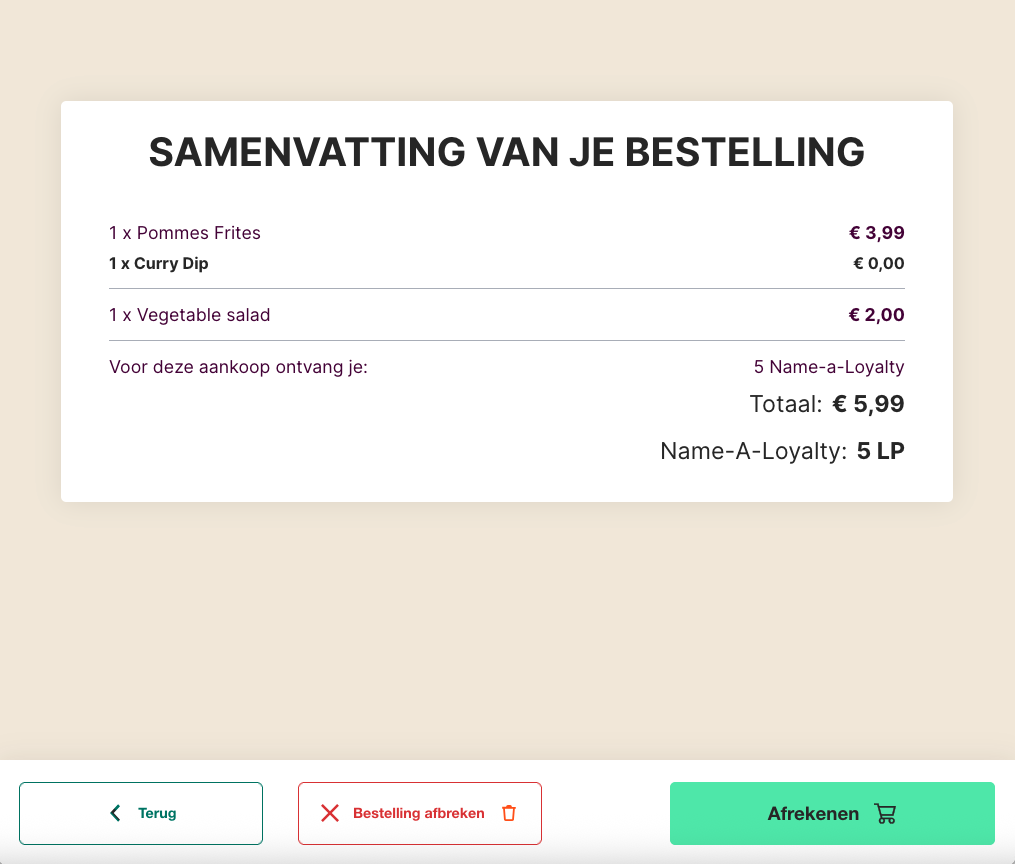This screenshot has height=864, width=1015.
Task: Click the 'Name-A-Loyalty:' summary label
Action: pyautogui.click(x=754, y=451)
